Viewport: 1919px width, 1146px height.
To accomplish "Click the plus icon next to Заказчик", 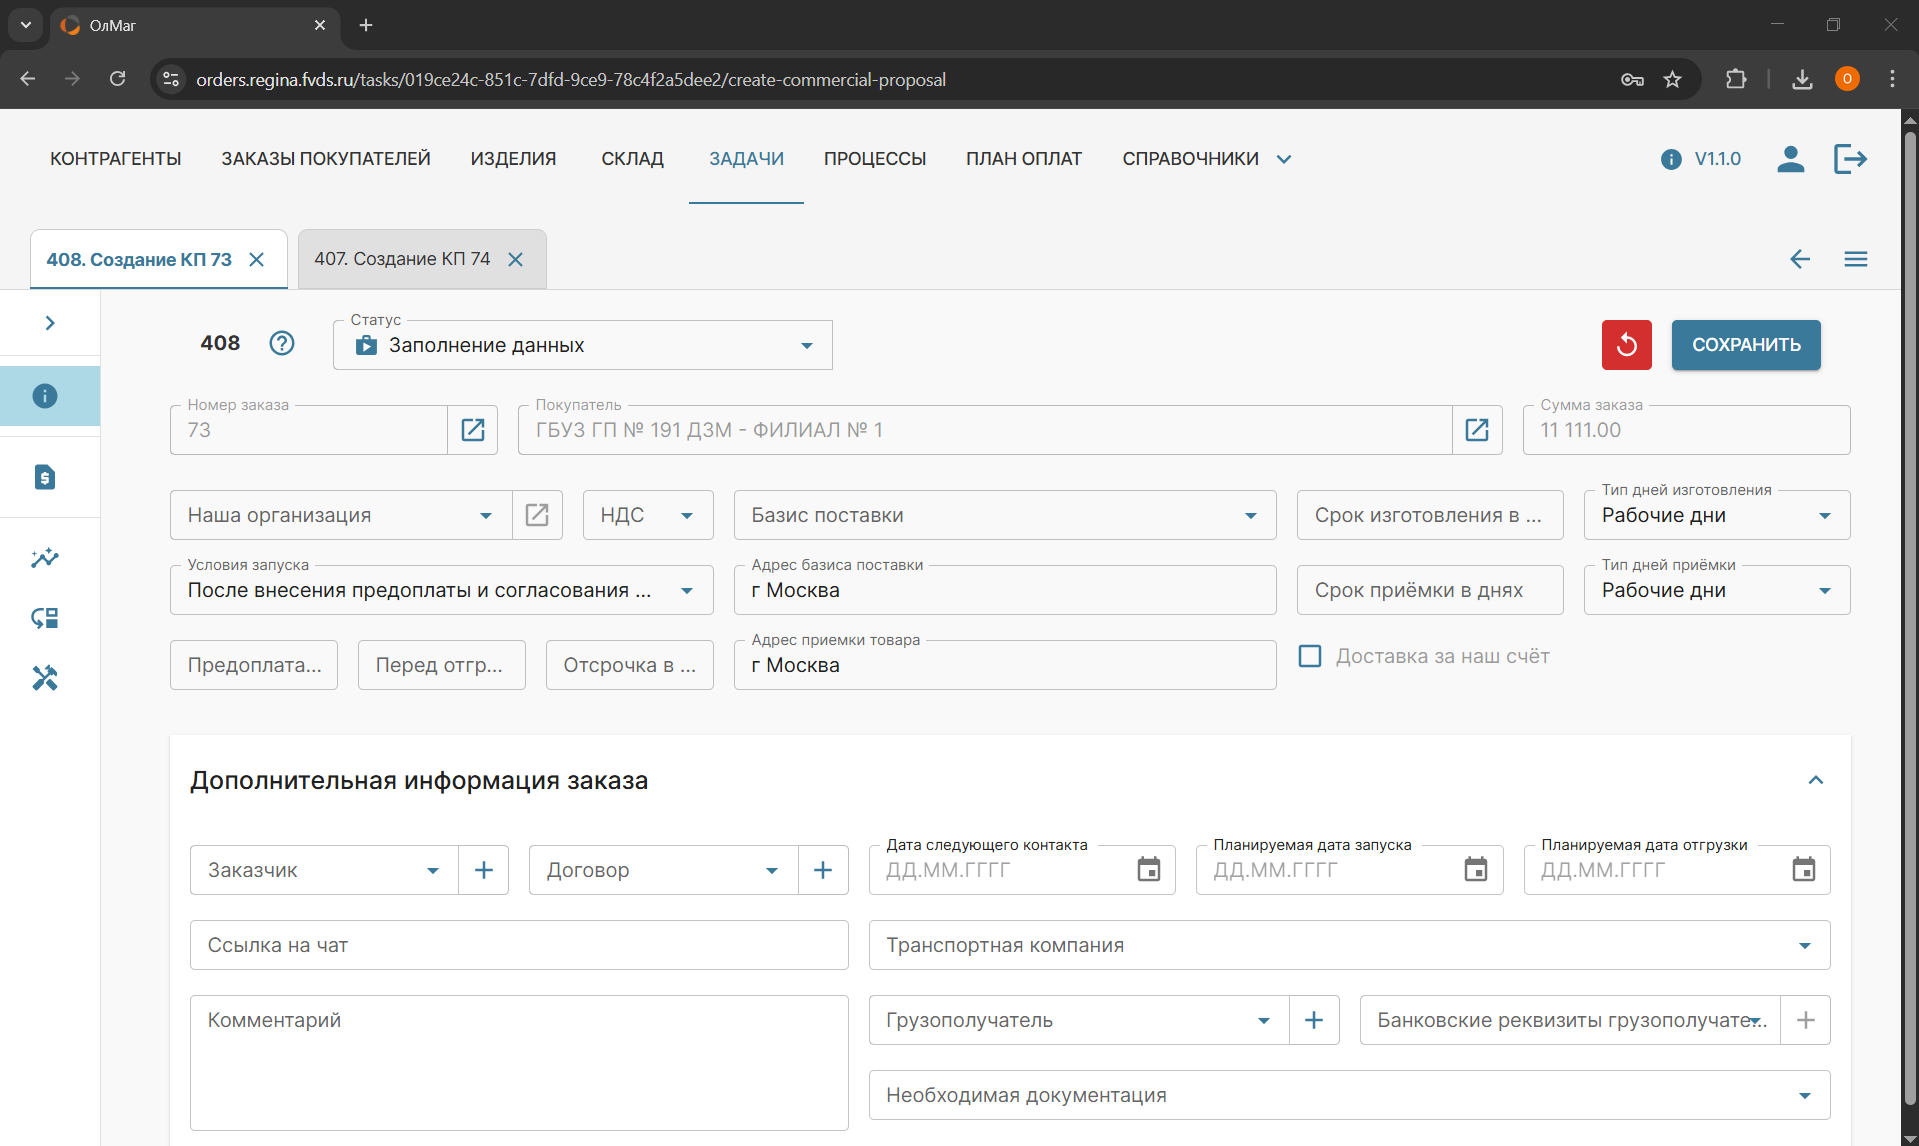I will [484, 870].
